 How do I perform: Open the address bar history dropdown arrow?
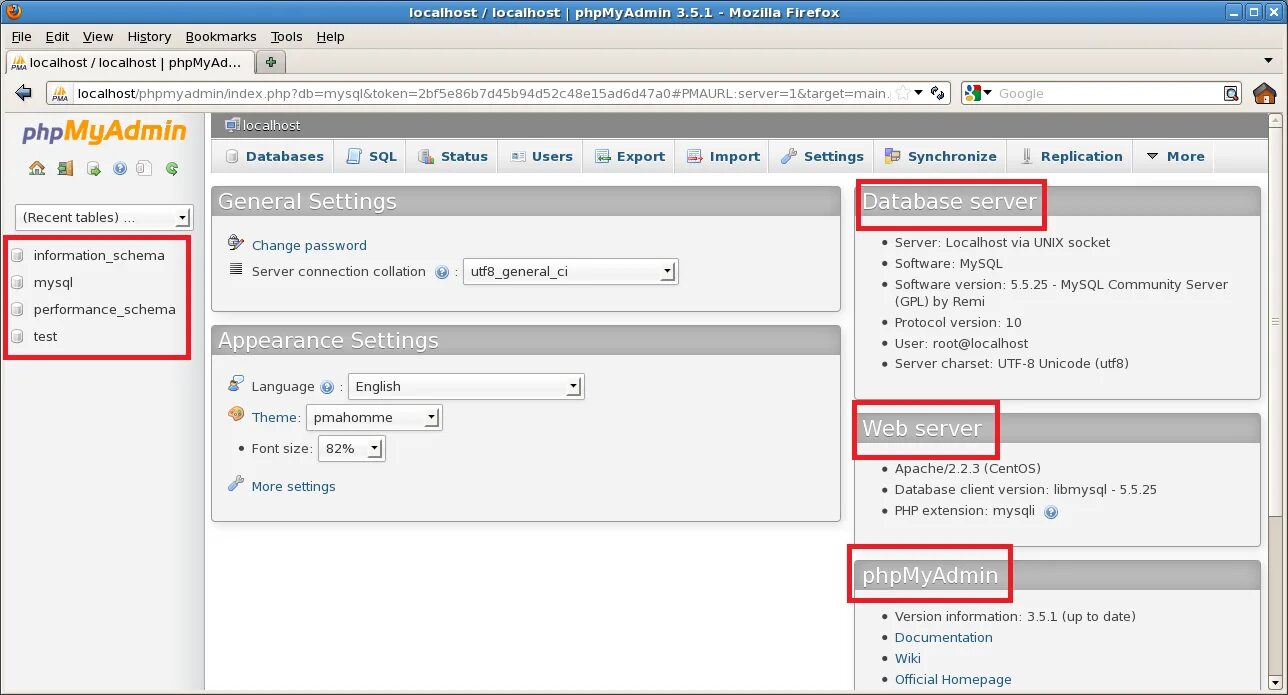919,93
